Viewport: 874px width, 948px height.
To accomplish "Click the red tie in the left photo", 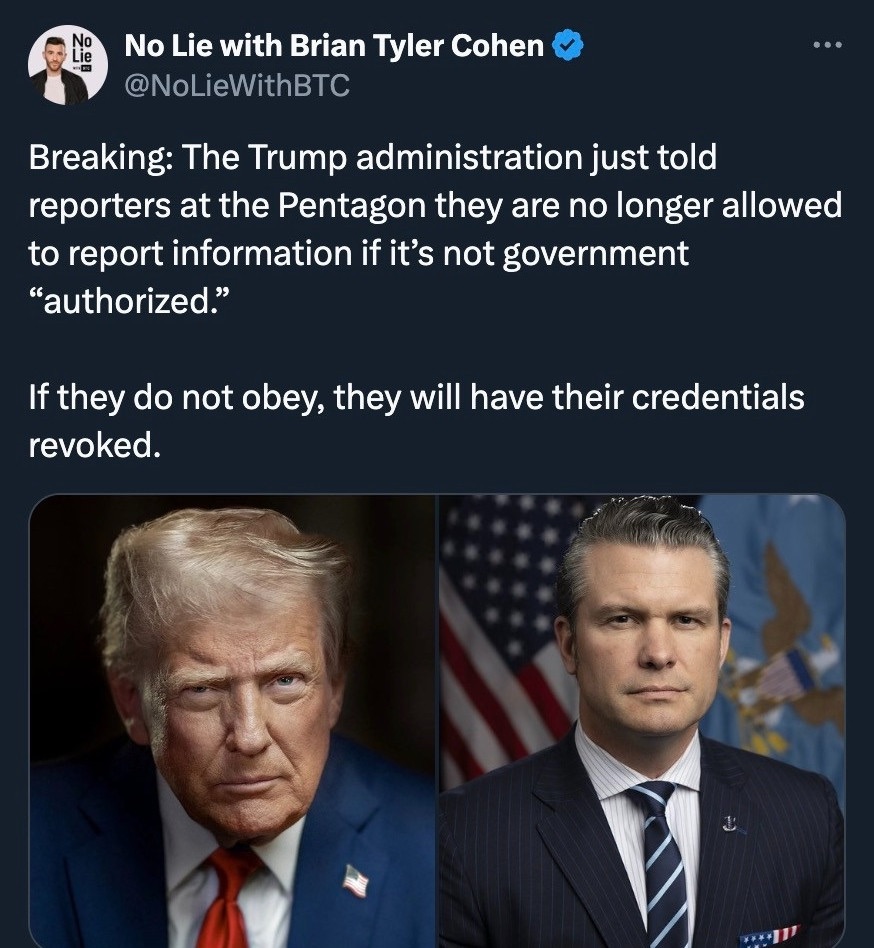I will [226, 898].
